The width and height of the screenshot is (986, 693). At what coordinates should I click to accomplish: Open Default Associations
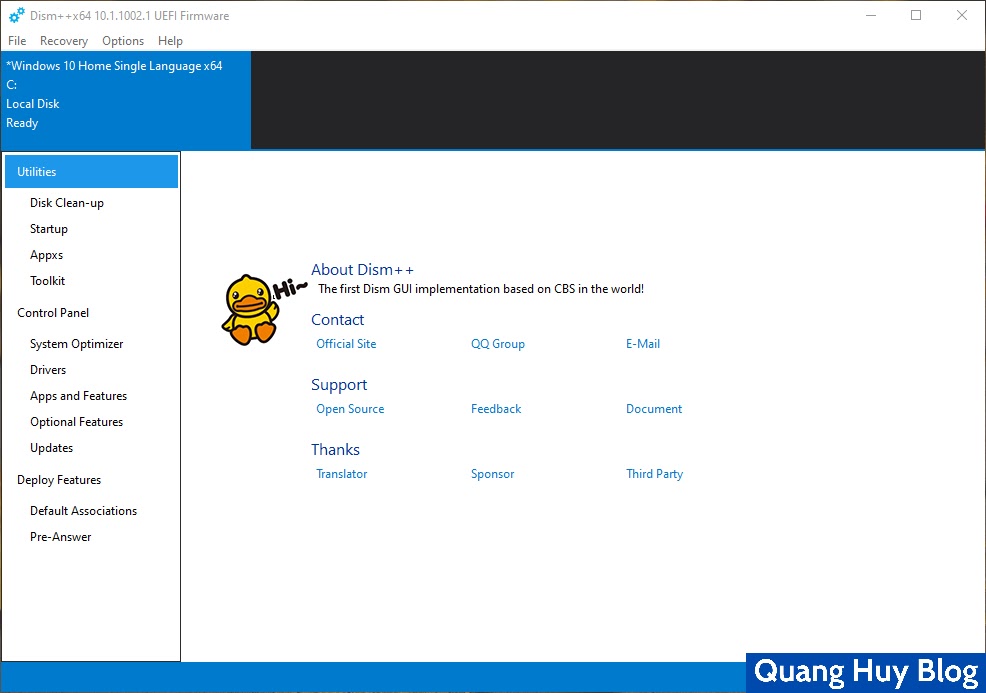tap(83, 511)
